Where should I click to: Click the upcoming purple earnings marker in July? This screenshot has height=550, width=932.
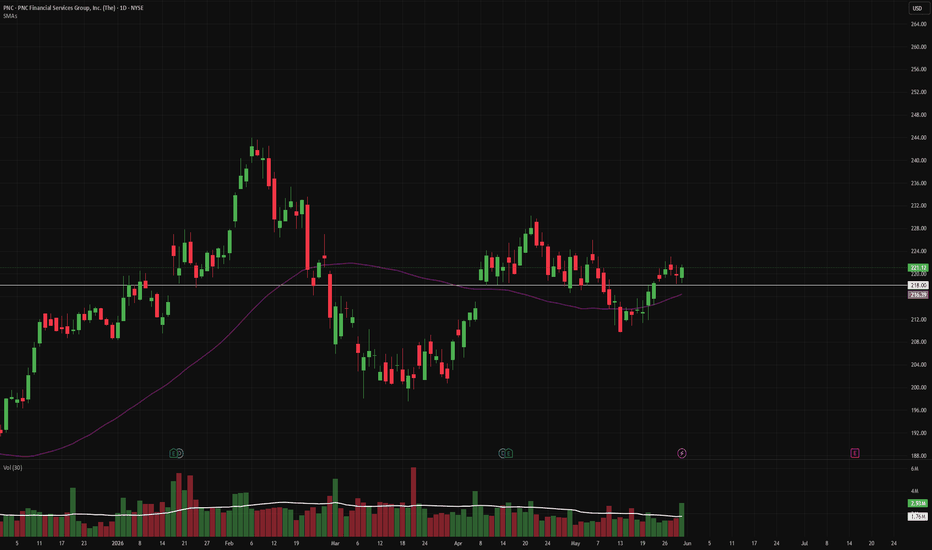click(855, 453)
